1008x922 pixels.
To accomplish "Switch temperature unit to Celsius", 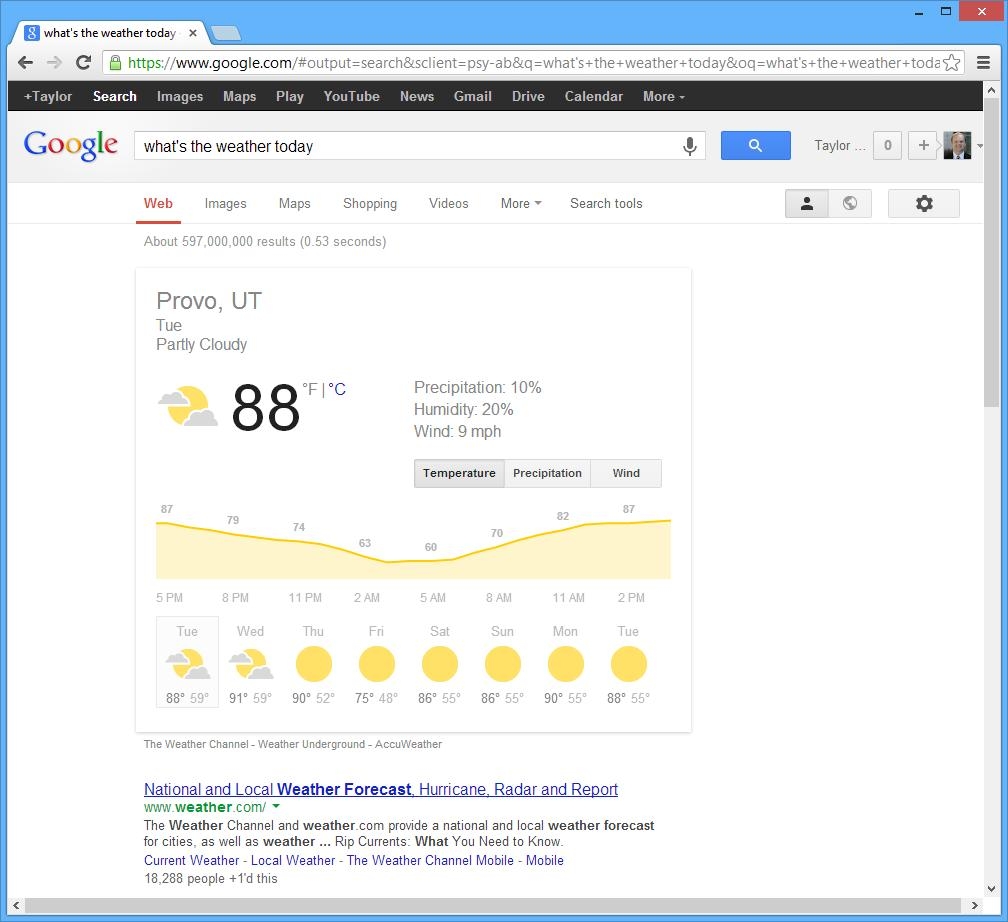I will tap(338, 389).
